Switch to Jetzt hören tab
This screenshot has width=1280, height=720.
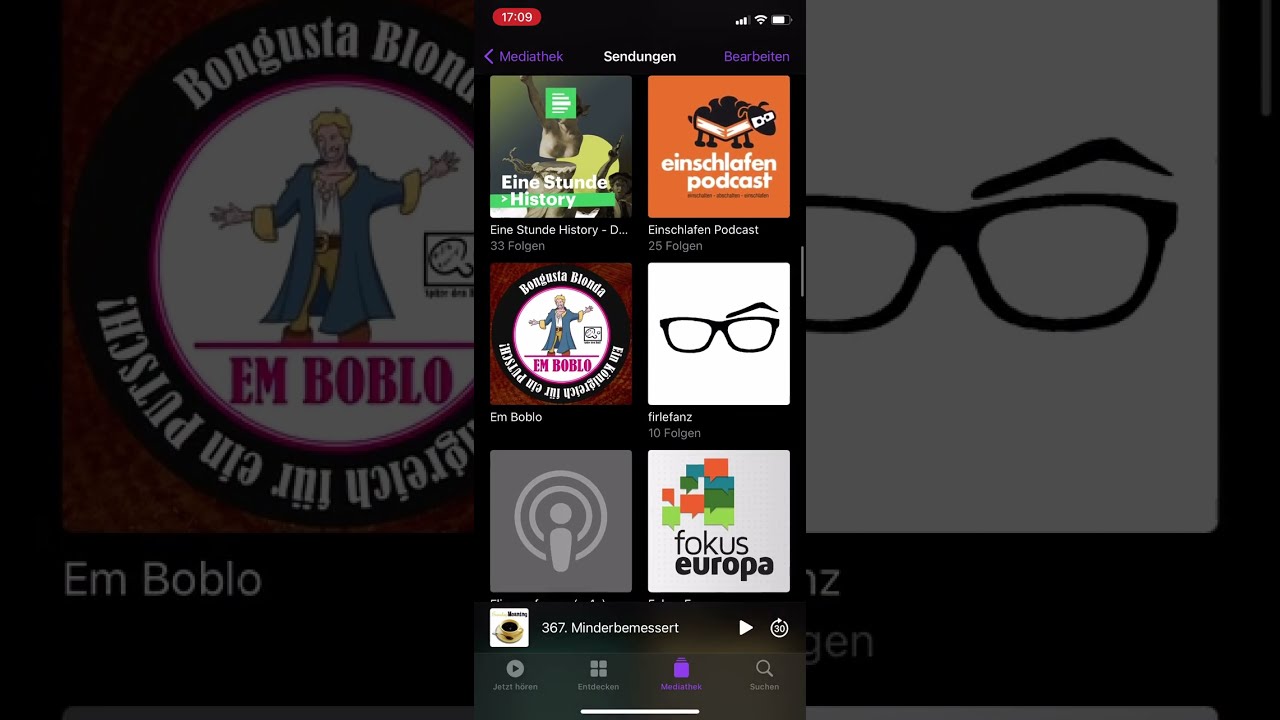515,675
